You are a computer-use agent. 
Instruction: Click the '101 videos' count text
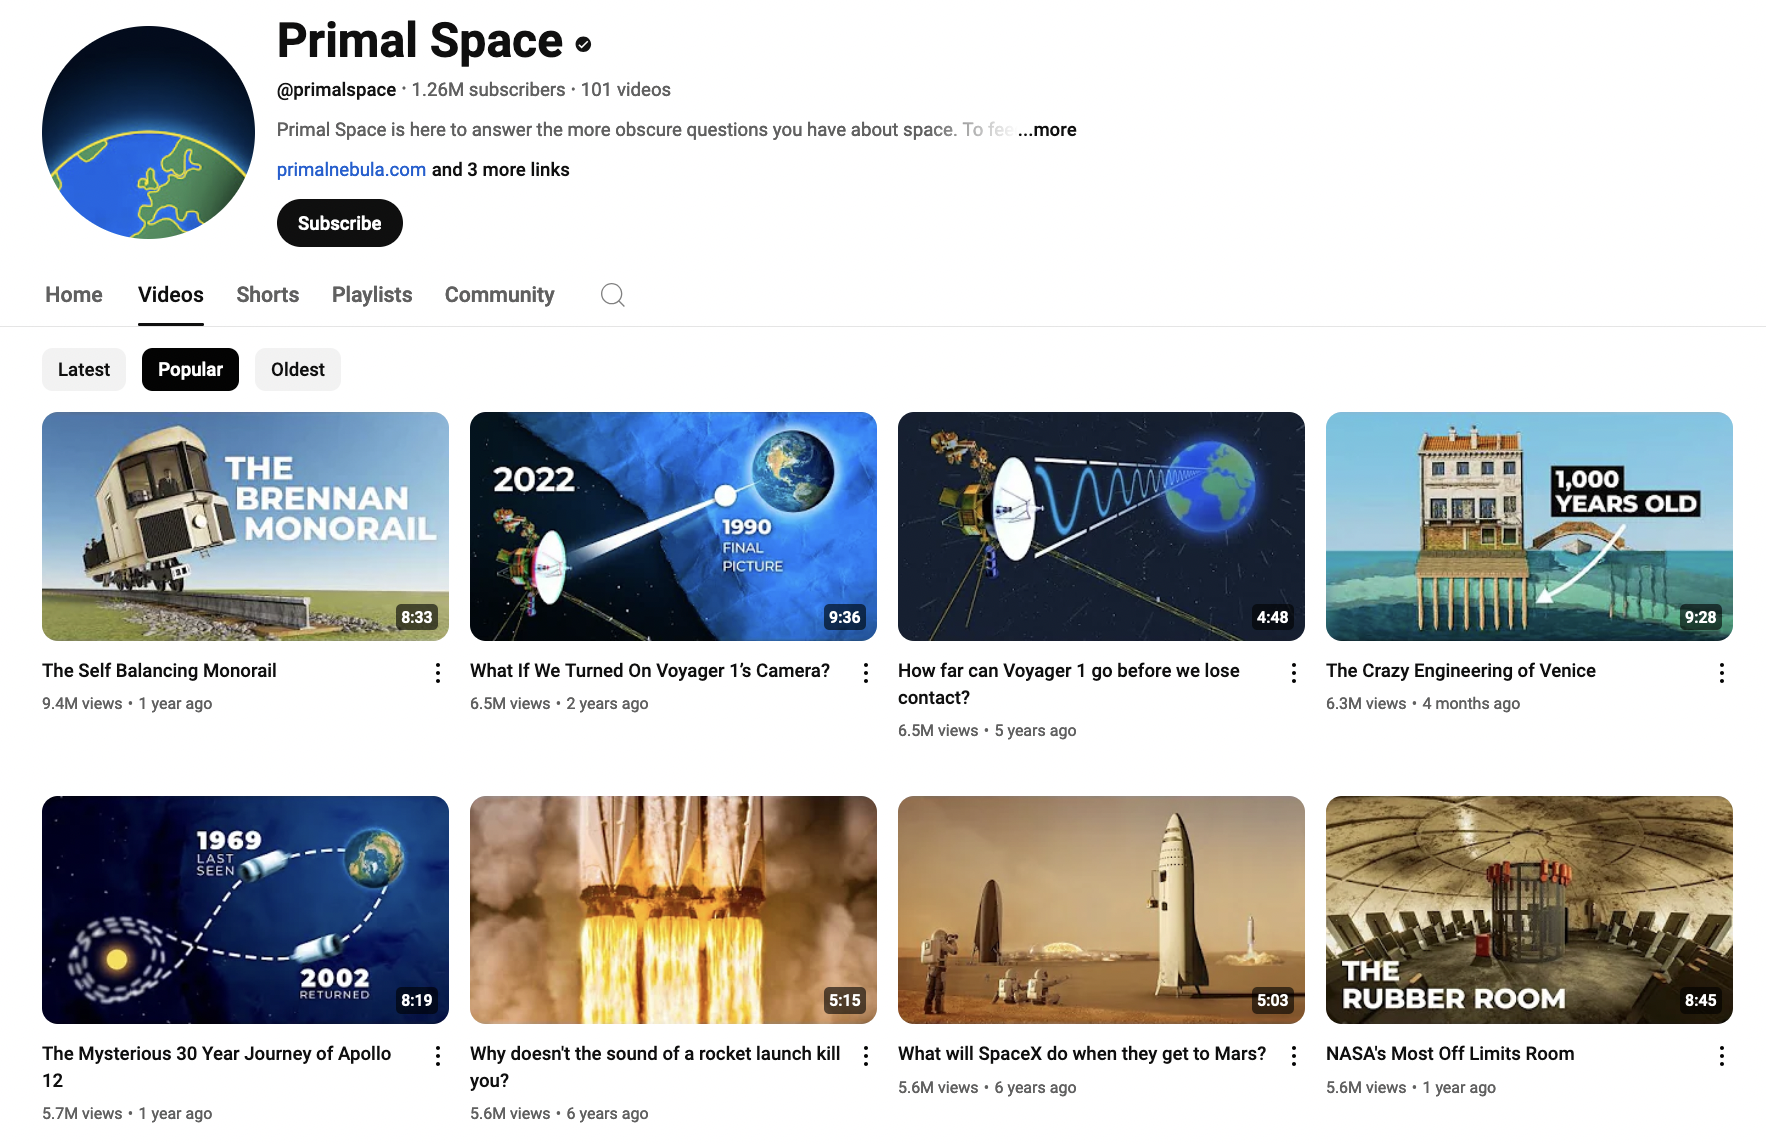626,90
